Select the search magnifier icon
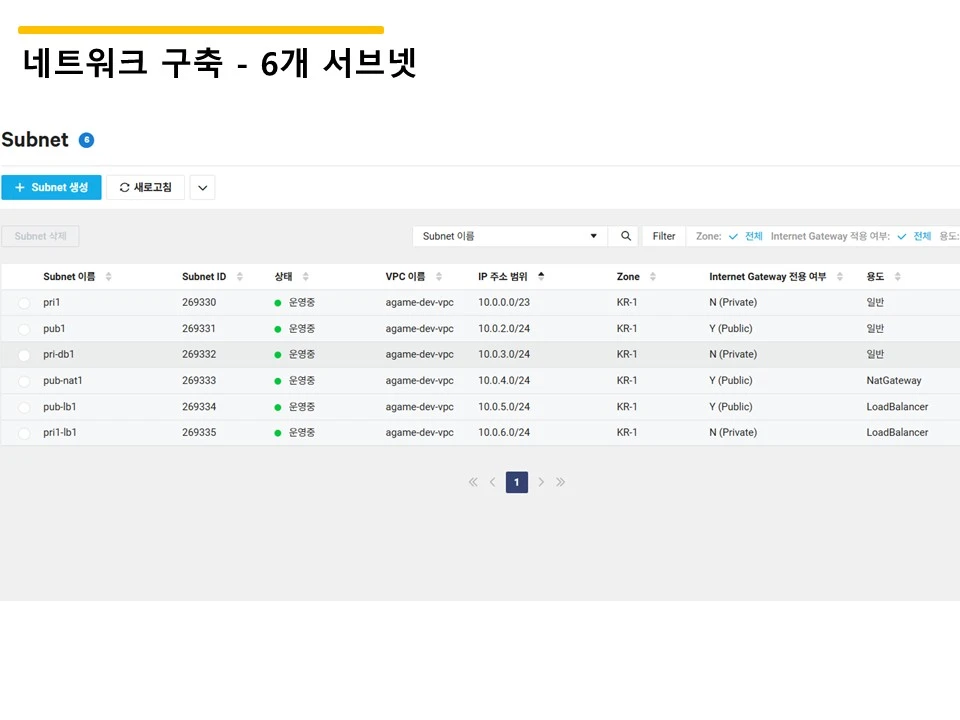This screenshot has height=720, width=960. pos(625,236)
